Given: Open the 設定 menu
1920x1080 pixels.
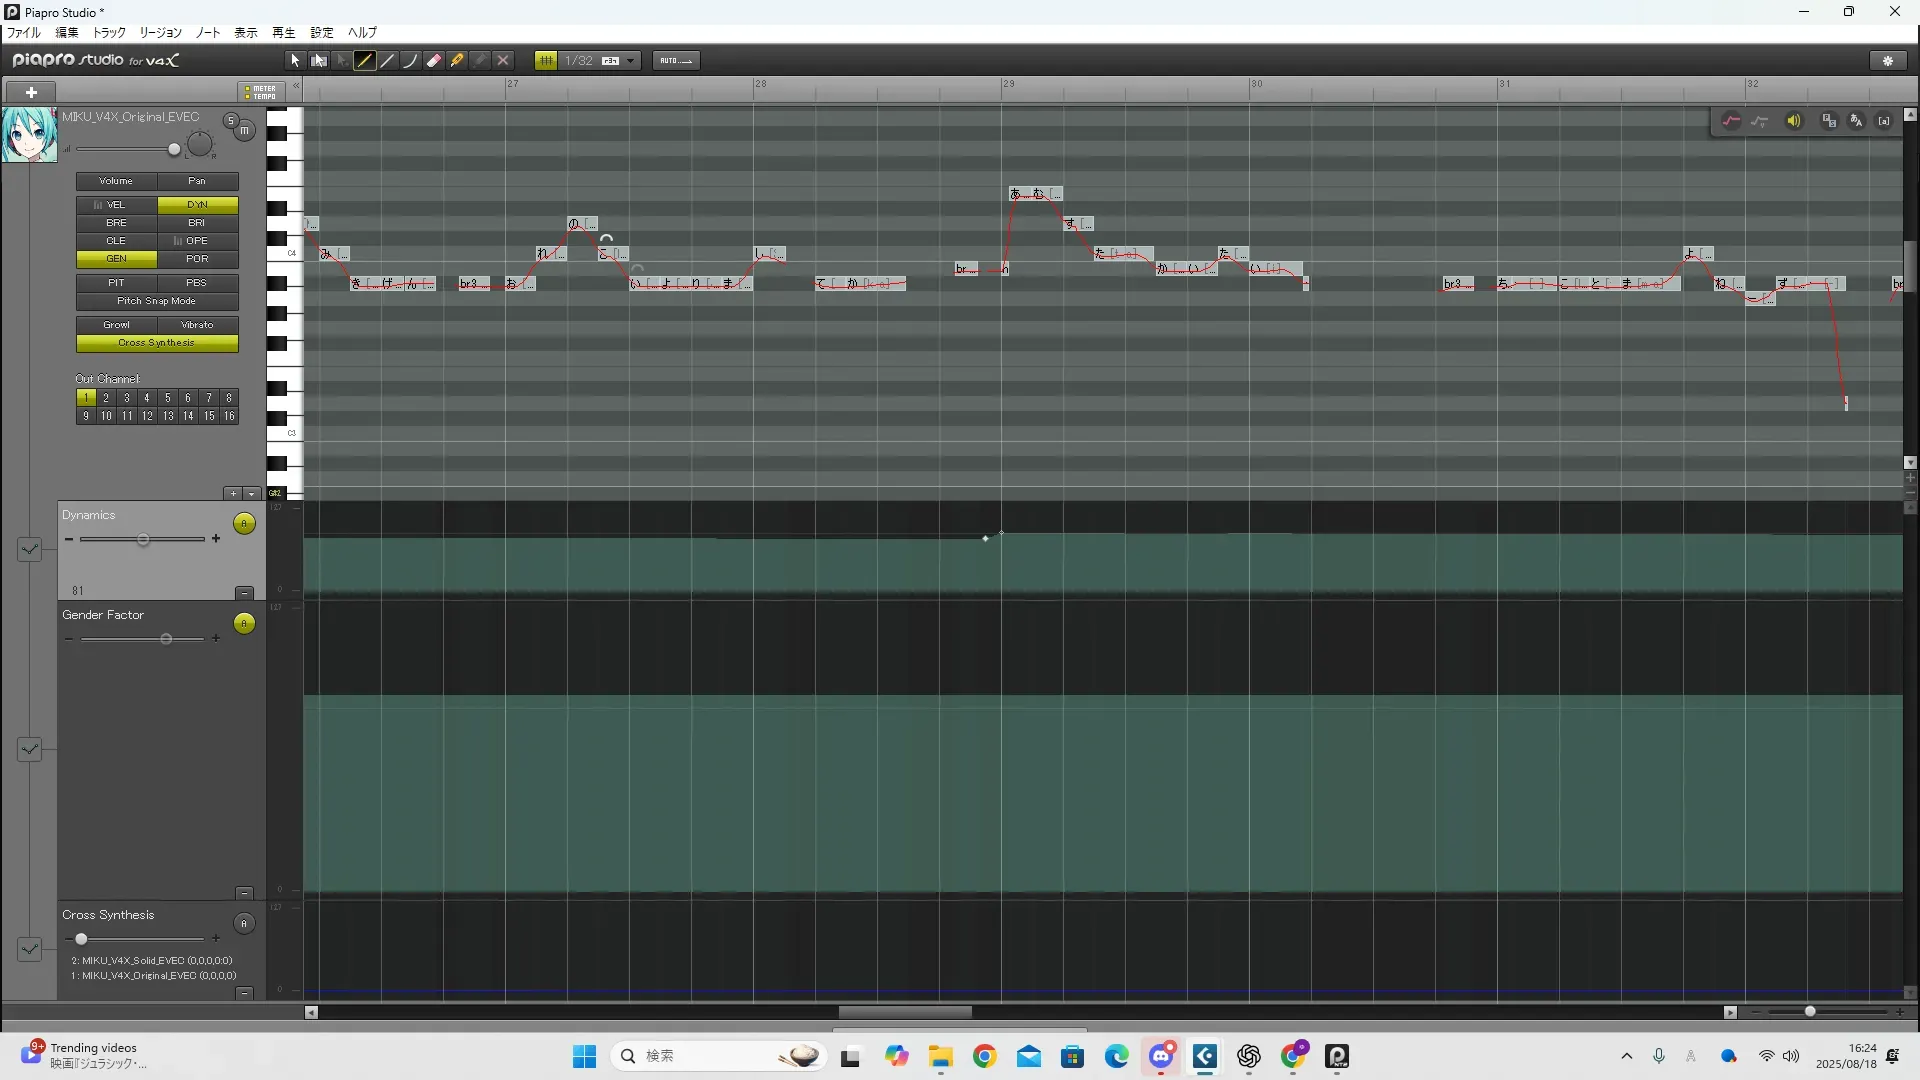Looking at the screenshot, I should click(322, 33).
